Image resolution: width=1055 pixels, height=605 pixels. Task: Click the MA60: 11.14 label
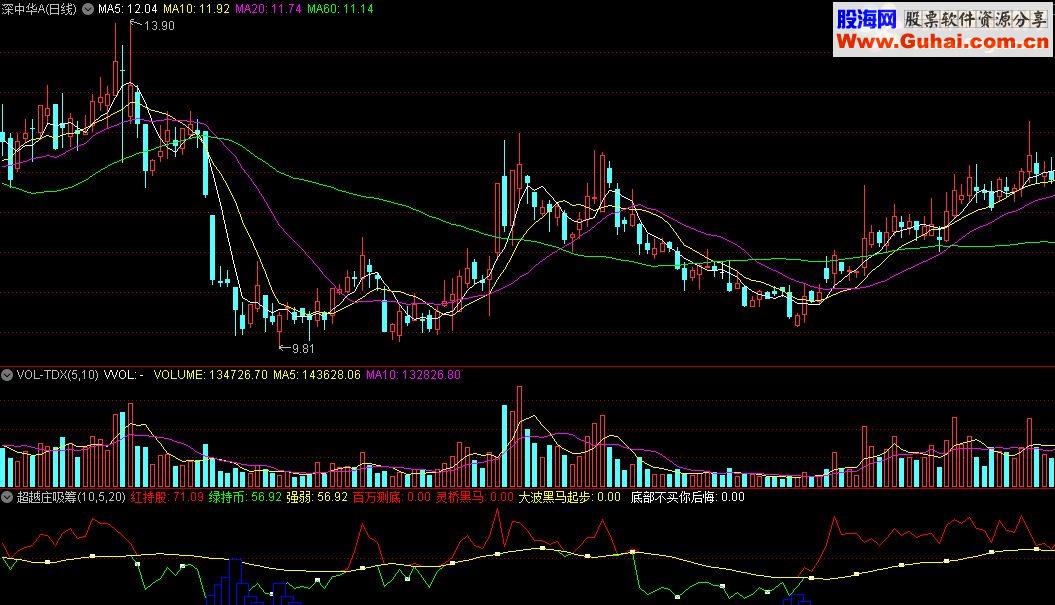click(x=340, y=9)
